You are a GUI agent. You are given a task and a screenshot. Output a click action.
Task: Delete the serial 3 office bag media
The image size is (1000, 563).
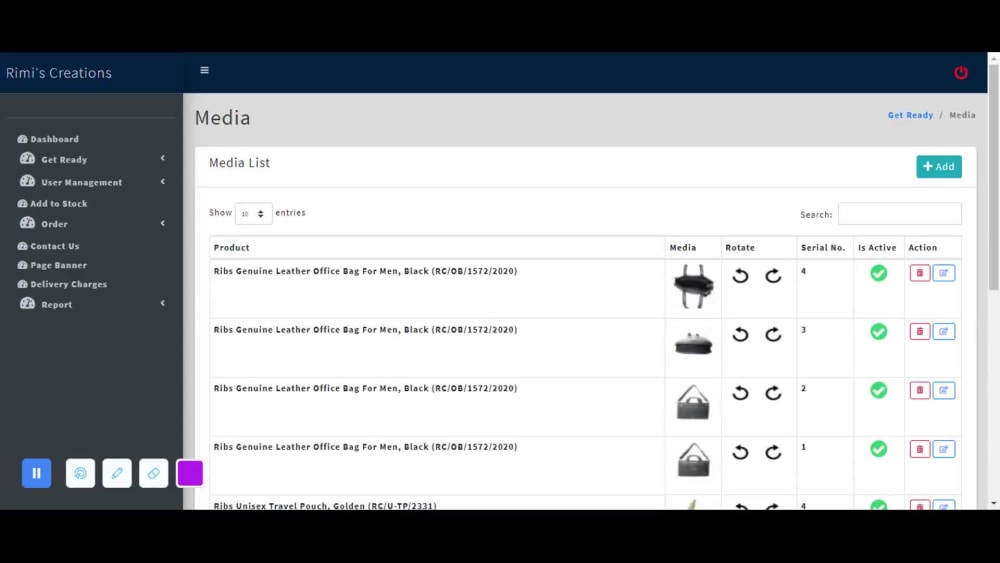click(x=920, y=332)
